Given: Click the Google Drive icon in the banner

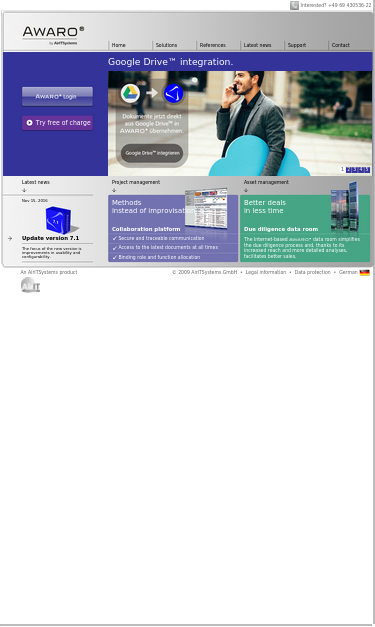Looking at the screenshot, I should point(130,94).
